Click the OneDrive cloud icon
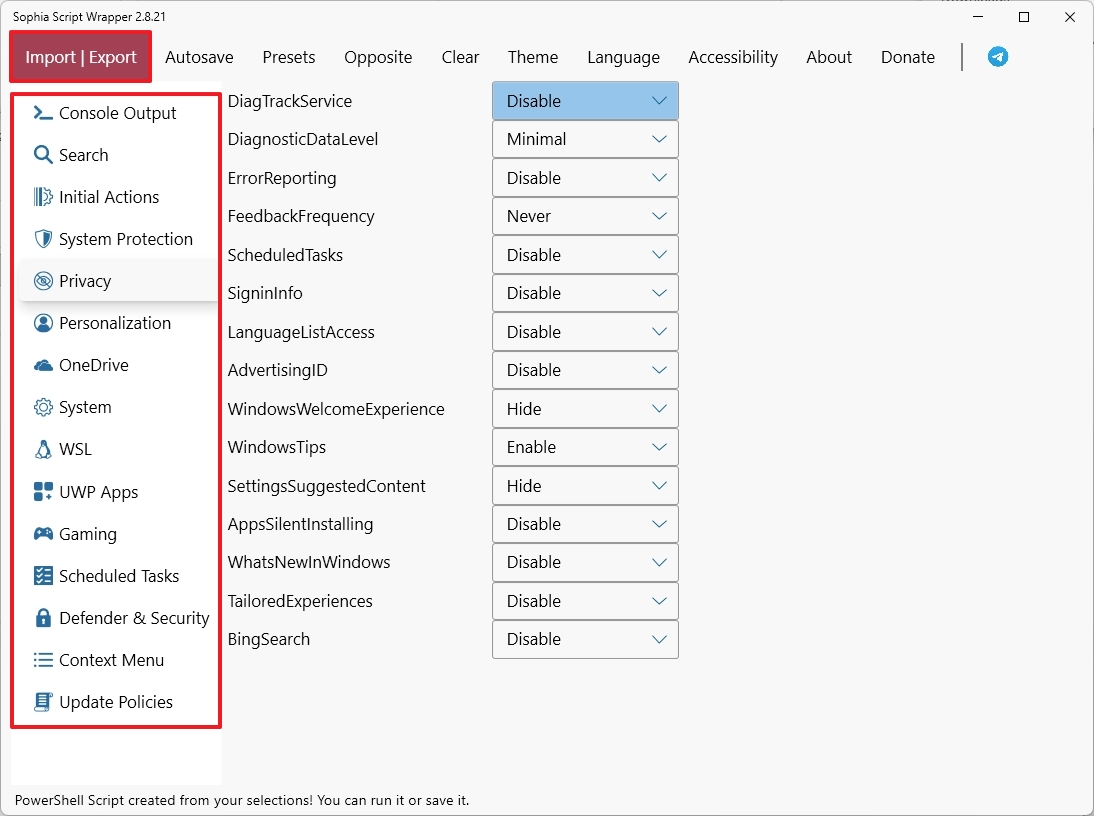This screenshot has width=1094, height=816. click(x=43, y=365)
